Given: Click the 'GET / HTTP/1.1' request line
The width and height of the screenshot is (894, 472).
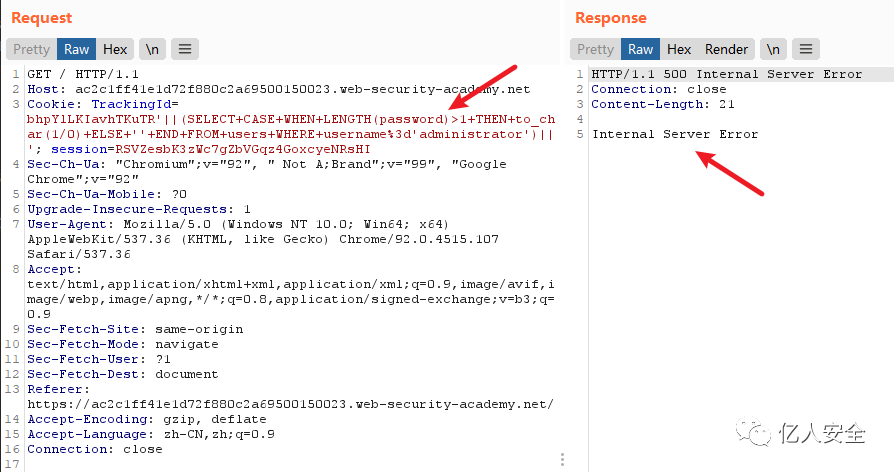Looking at the screenshot, I should pos(83,74).
